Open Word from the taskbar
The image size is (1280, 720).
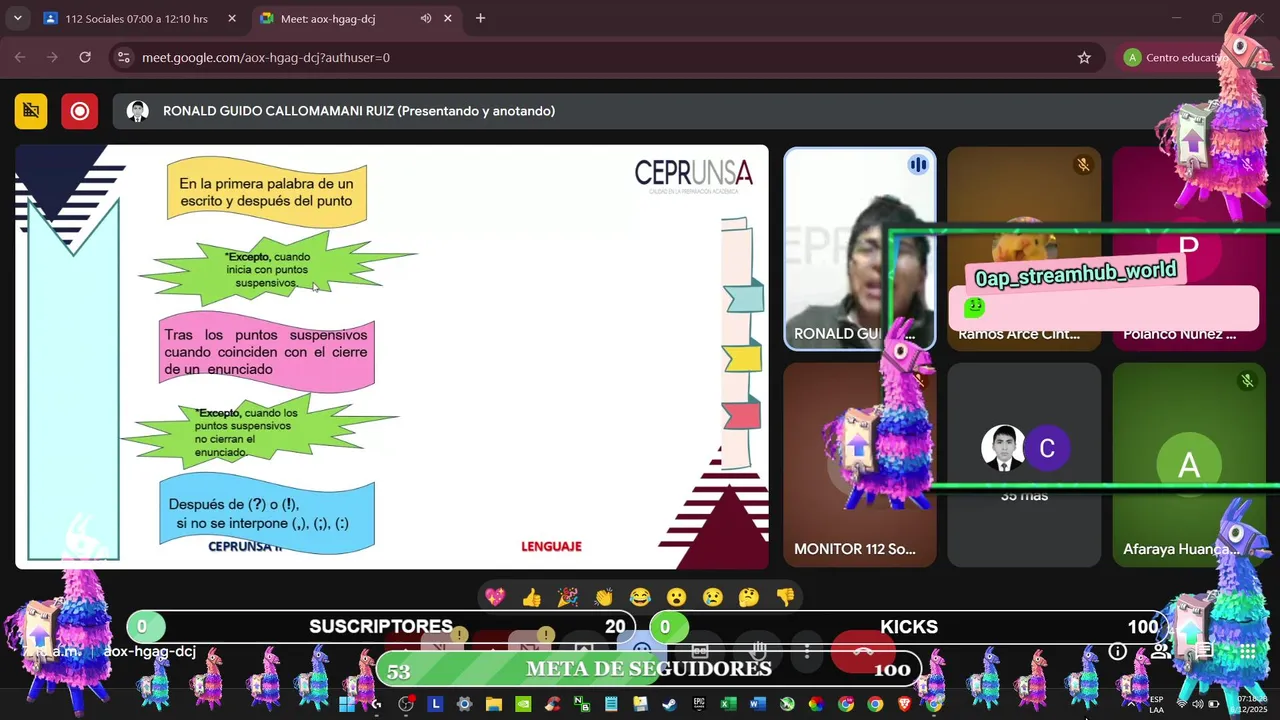coord(757,704)
